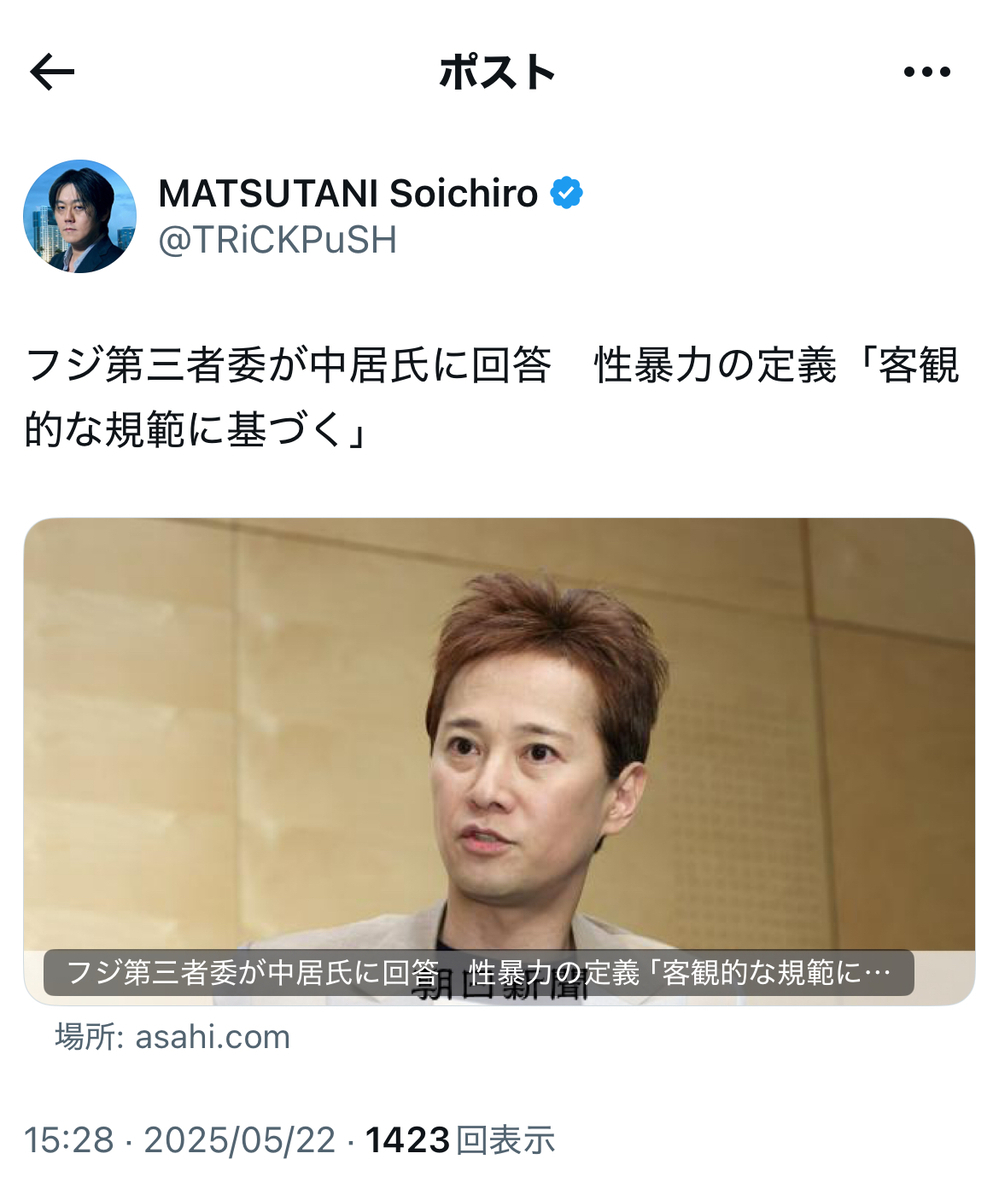Open the MATSUTANI Soichiro display name
The width and height of the screenshot is (999, 1200).
point(348,193)
